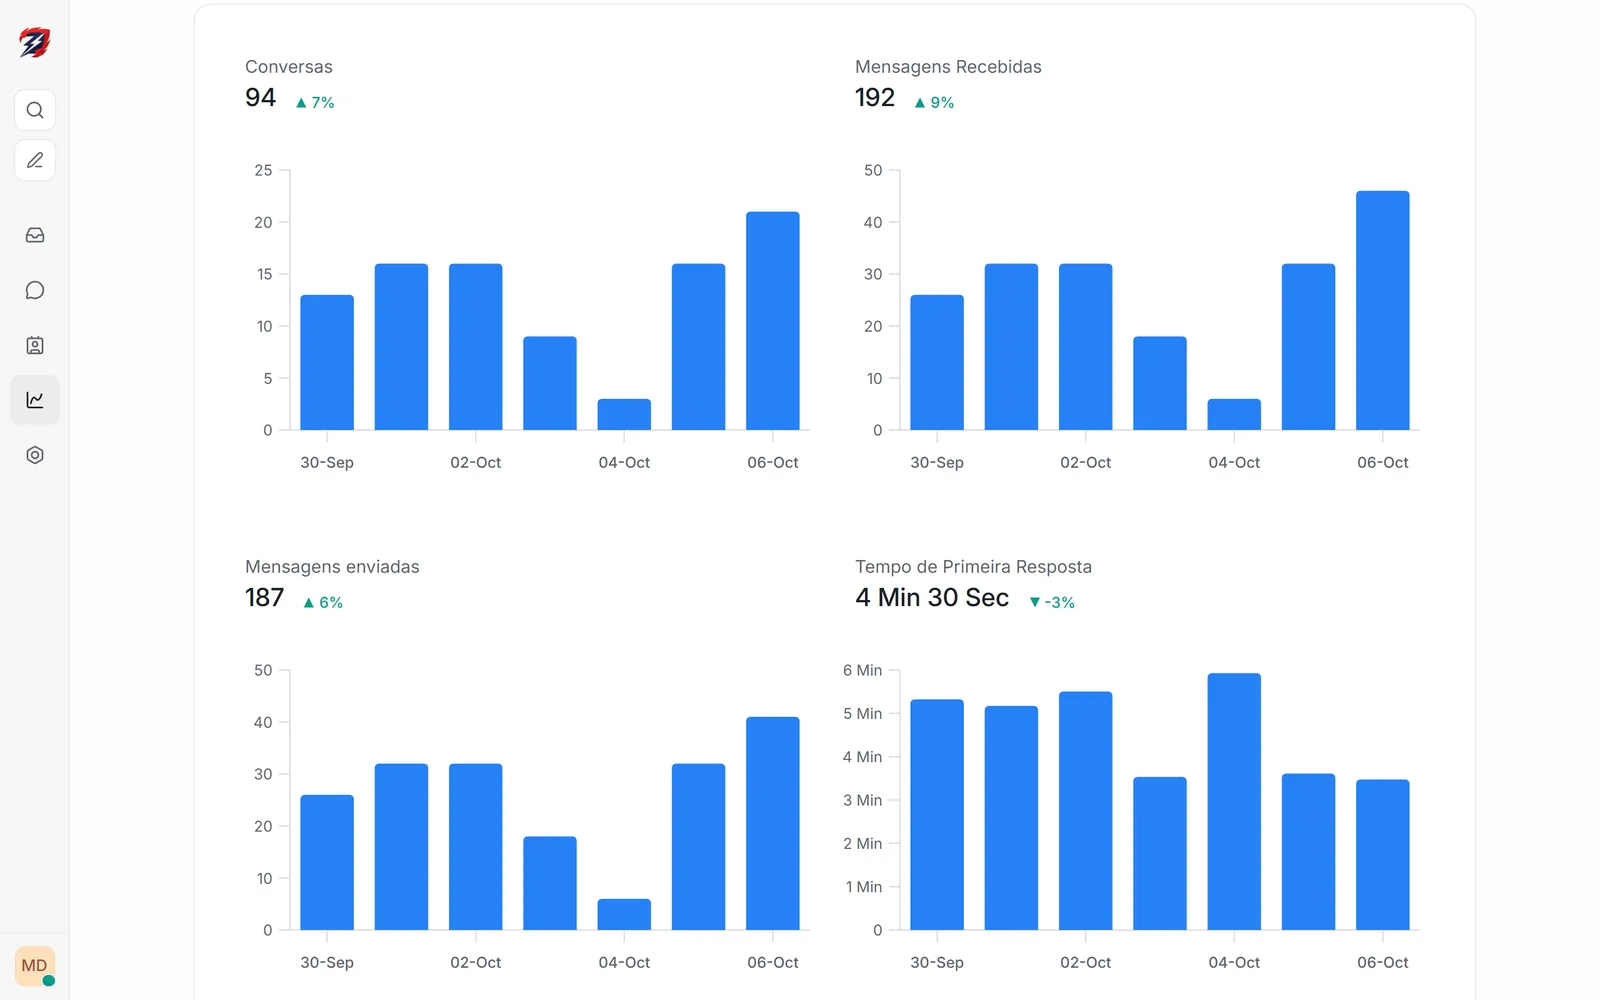The image size is (1600, 1000).
Task: Click the Tempo de Primeira Resposta 04-Oct bar
Action: tap(1234, 801)
